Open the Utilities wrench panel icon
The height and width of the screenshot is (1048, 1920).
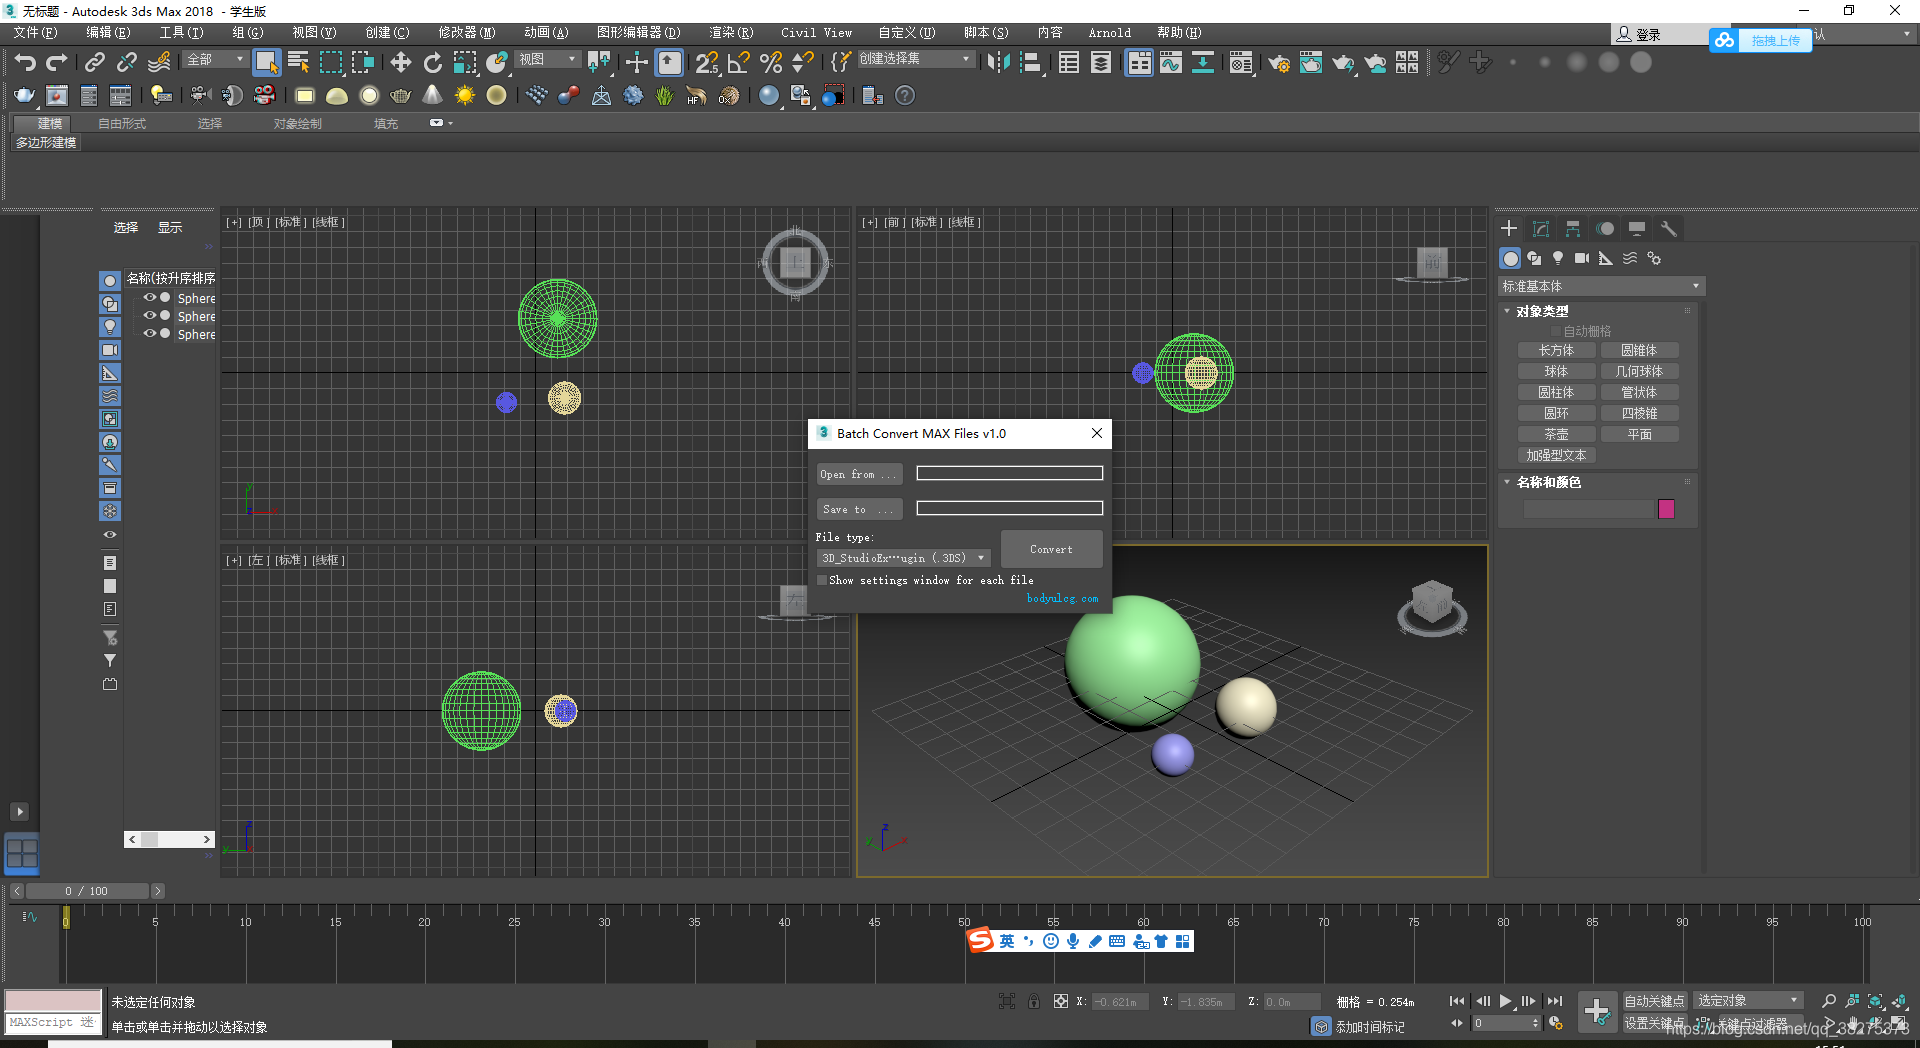click(1668, 229)
